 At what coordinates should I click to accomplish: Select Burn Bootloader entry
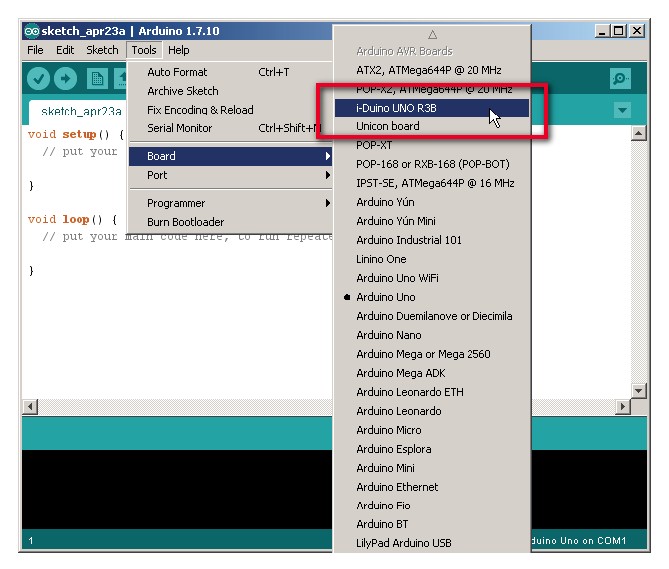[x=230, y=222]
